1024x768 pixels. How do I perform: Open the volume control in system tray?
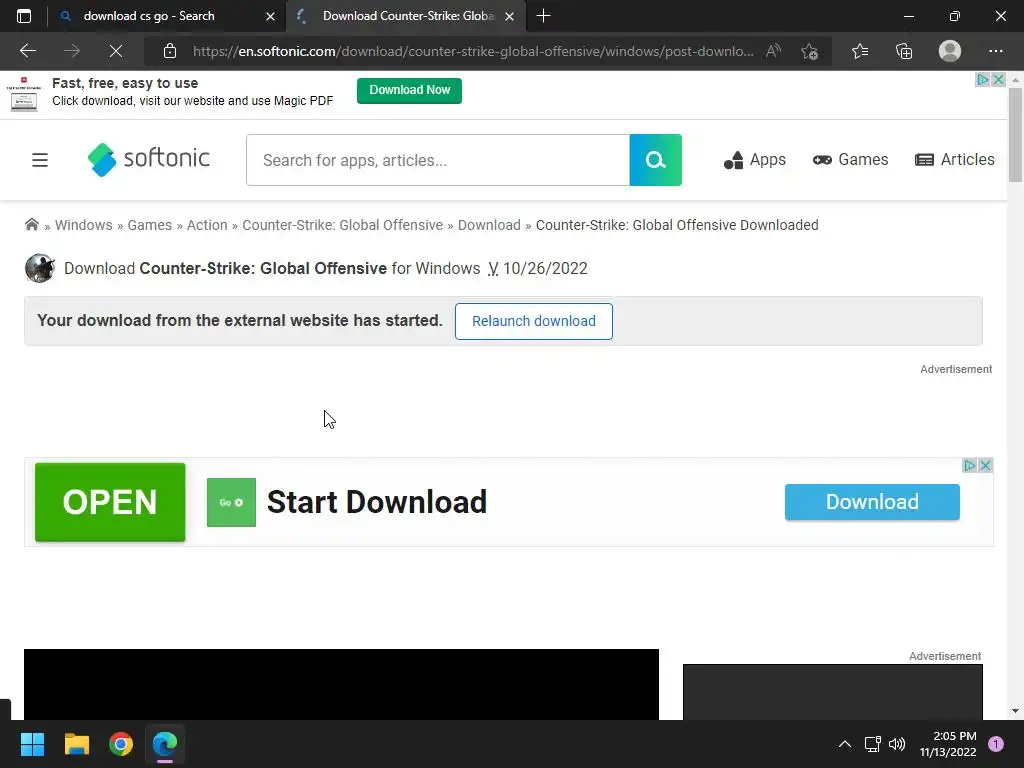tap(897, 744)
